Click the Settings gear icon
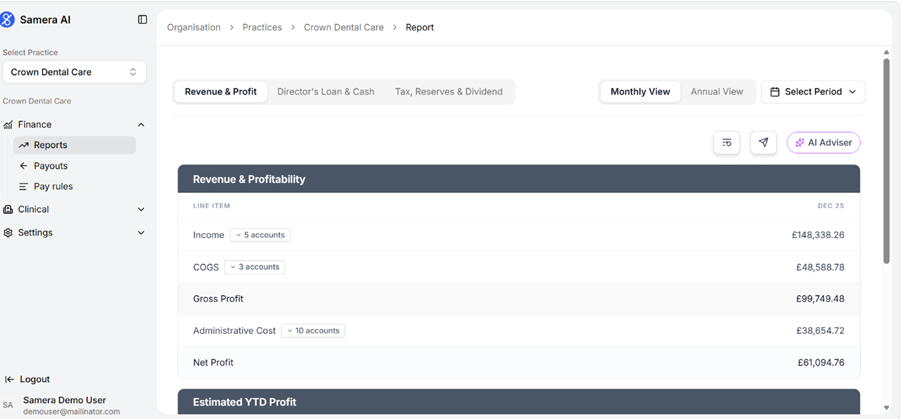 coord(8,233)
